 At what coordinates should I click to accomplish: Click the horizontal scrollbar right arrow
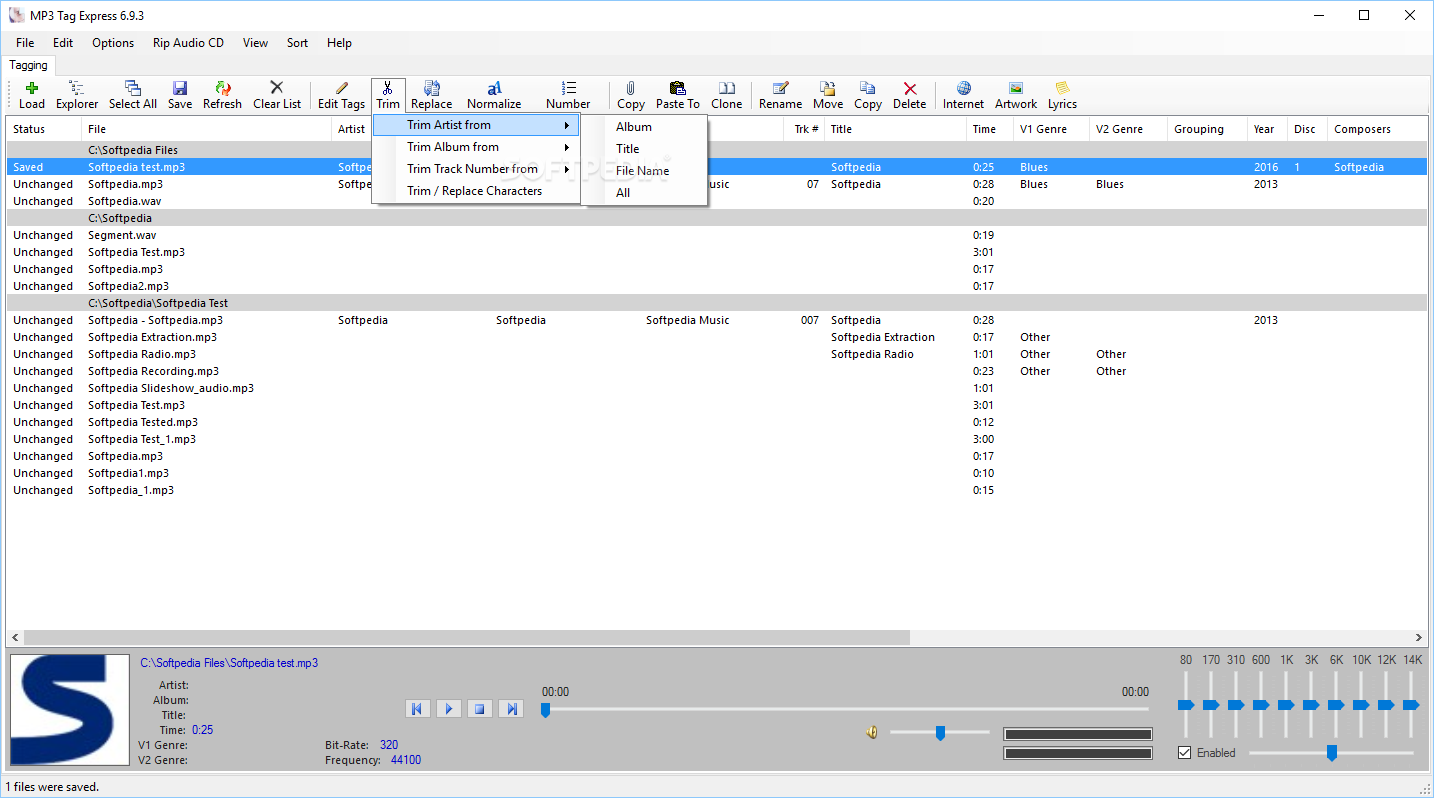click(1419, 637)
